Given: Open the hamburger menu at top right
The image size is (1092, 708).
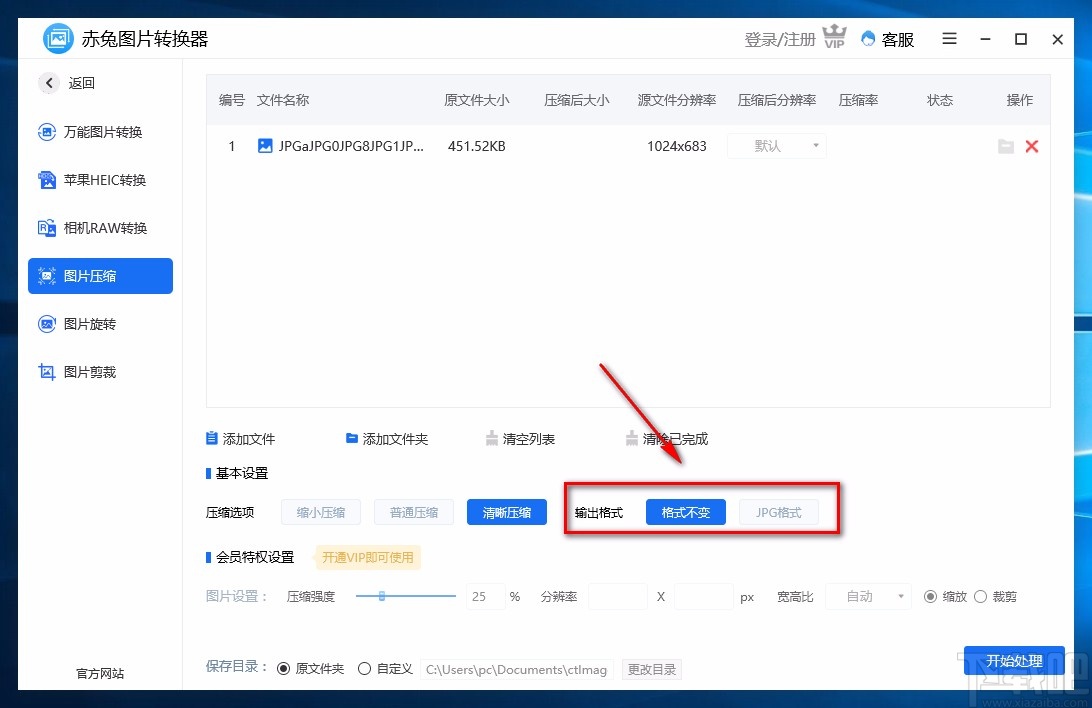Looking at the screenshot, I should [949, 39].
